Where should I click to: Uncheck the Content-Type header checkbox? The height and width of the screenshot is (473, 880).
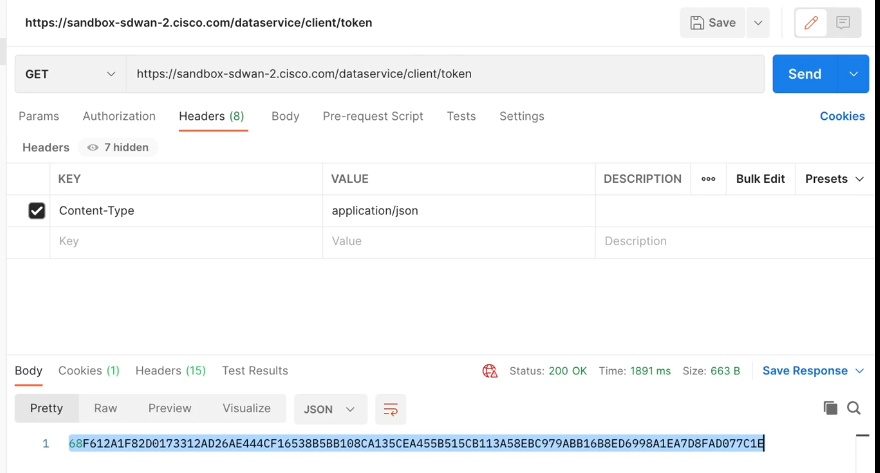pos(36,210)
